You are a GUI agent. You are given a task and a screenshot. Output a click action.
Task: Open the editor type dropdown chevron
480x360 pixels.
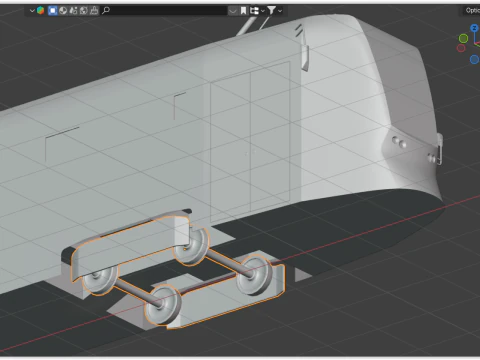click(x=32, y=11)
